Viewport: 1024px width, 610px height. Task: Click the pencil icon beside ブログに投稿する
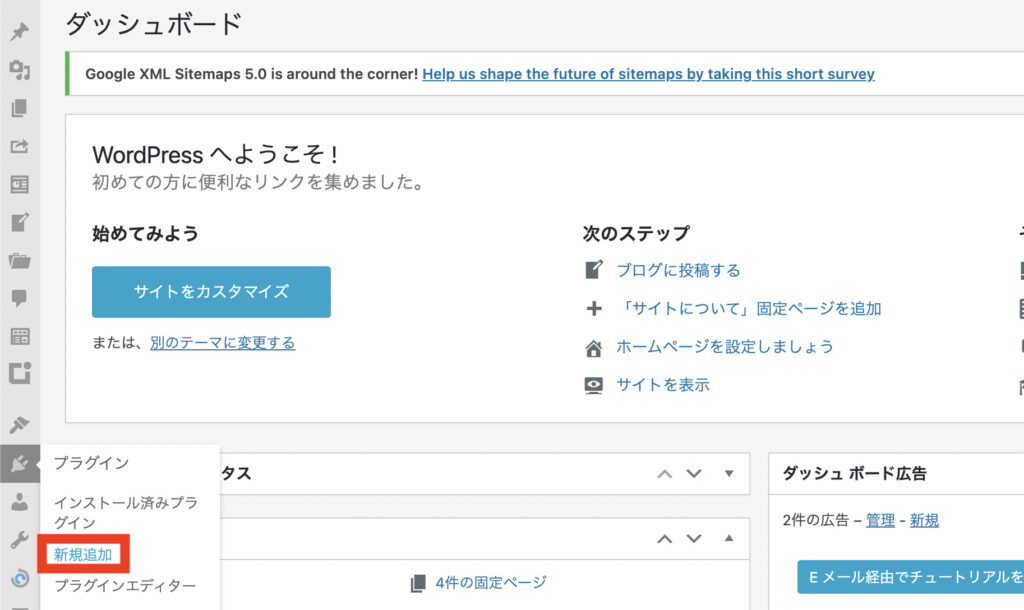click(x=594, y=270)
